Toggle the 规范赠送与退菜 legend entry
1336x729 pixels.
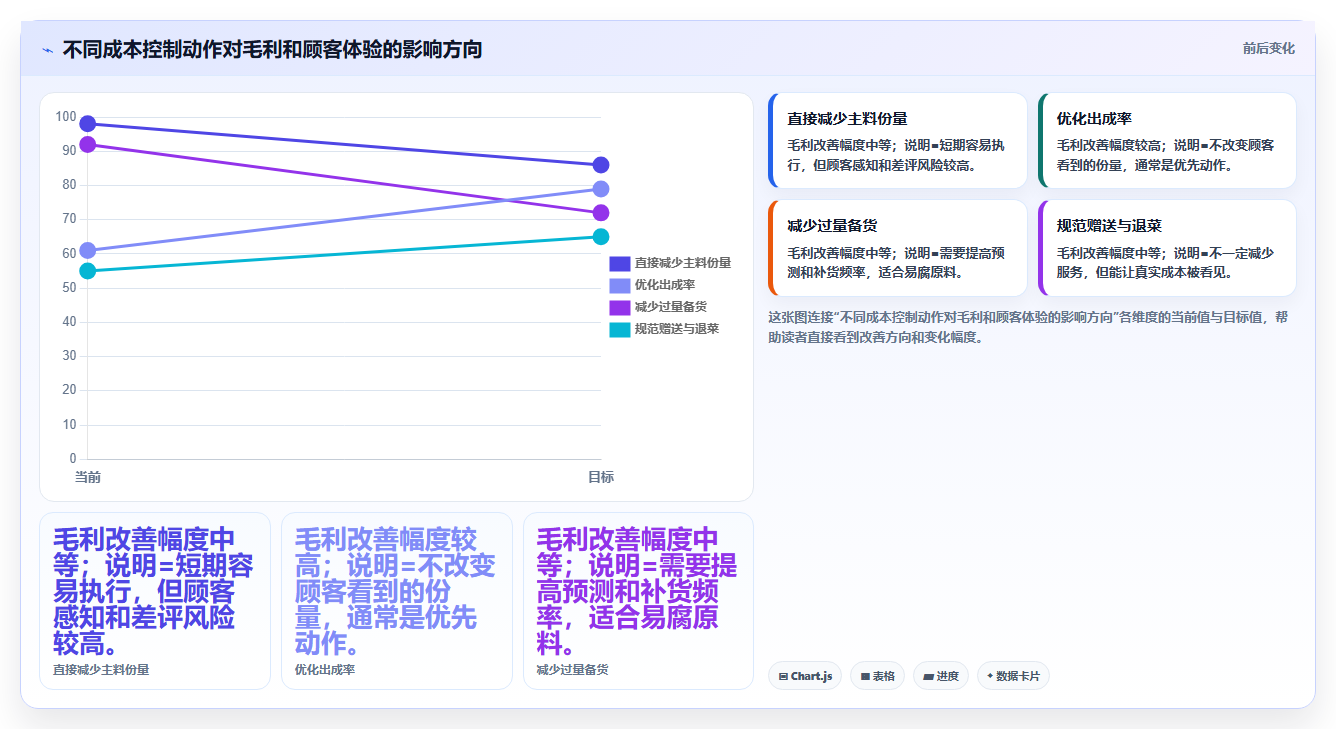click(664, 329)
